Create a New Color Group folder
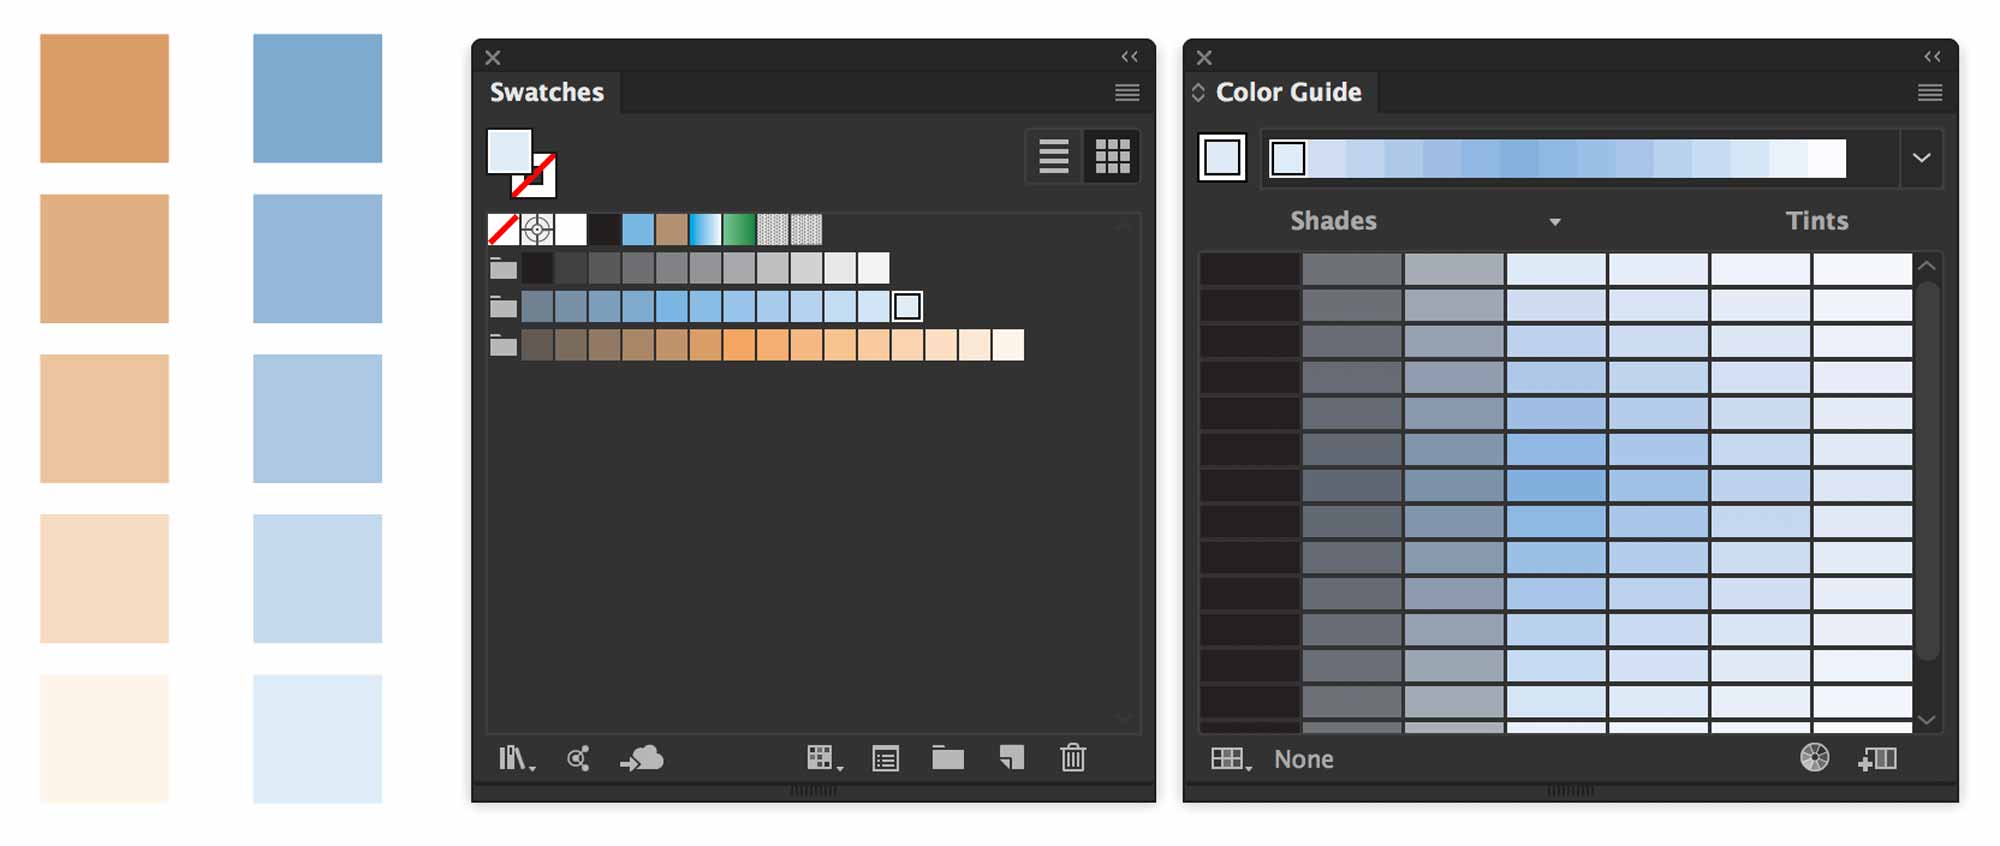 pos(948,758)
